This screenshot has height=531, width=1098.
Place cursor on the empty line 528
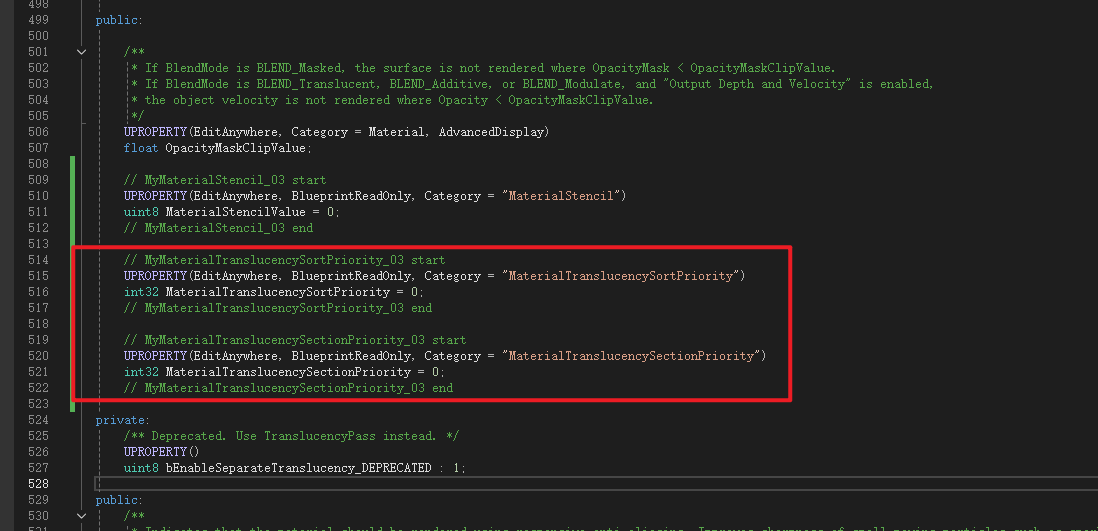click(x=400, y=484)
